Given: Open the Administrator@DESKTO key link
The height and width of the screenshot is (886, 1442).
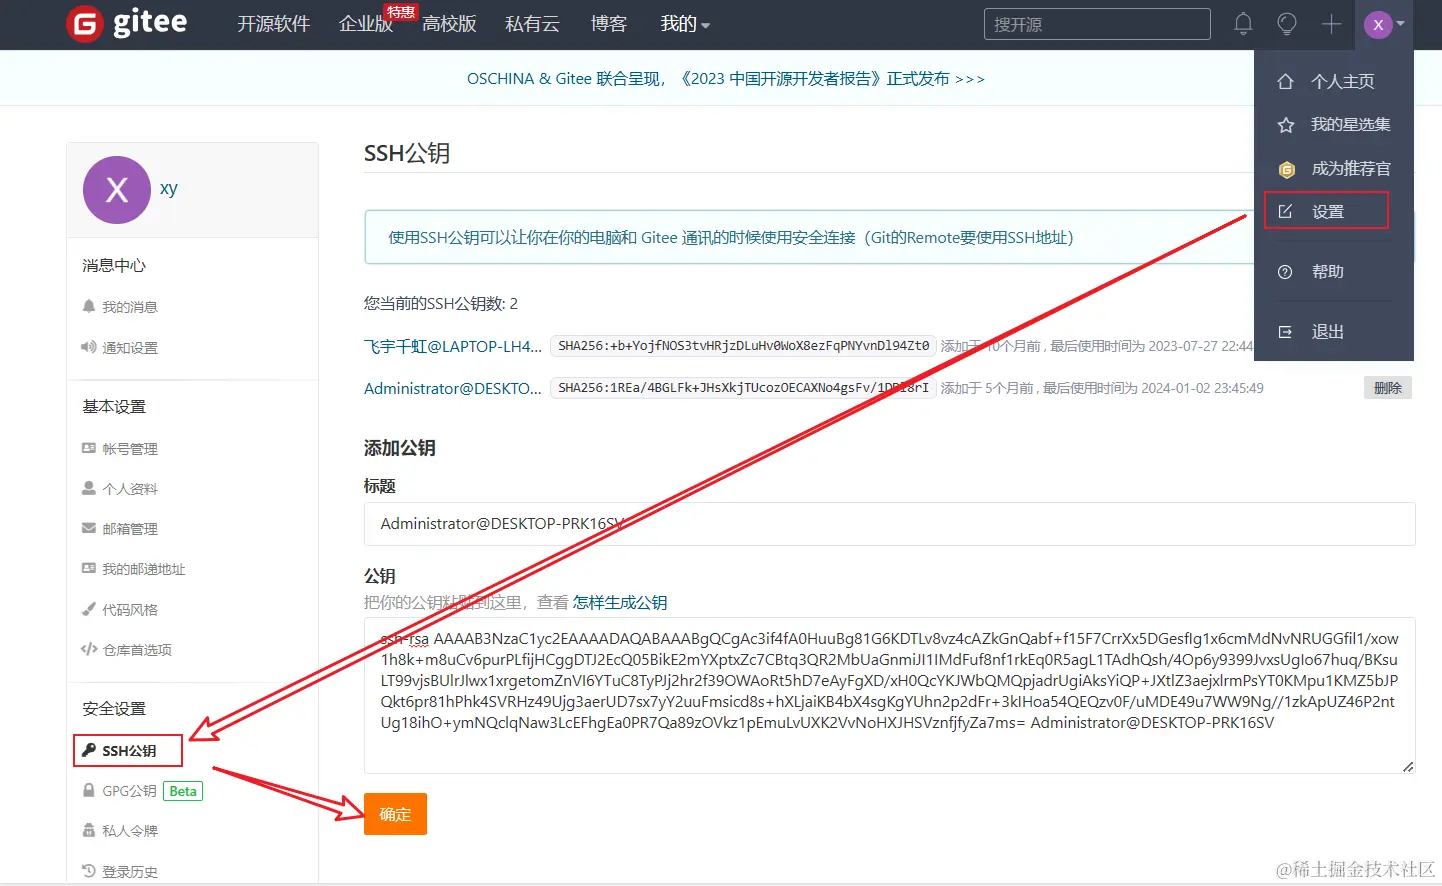Looking at the screenshot, I should (x=453, y=388).
